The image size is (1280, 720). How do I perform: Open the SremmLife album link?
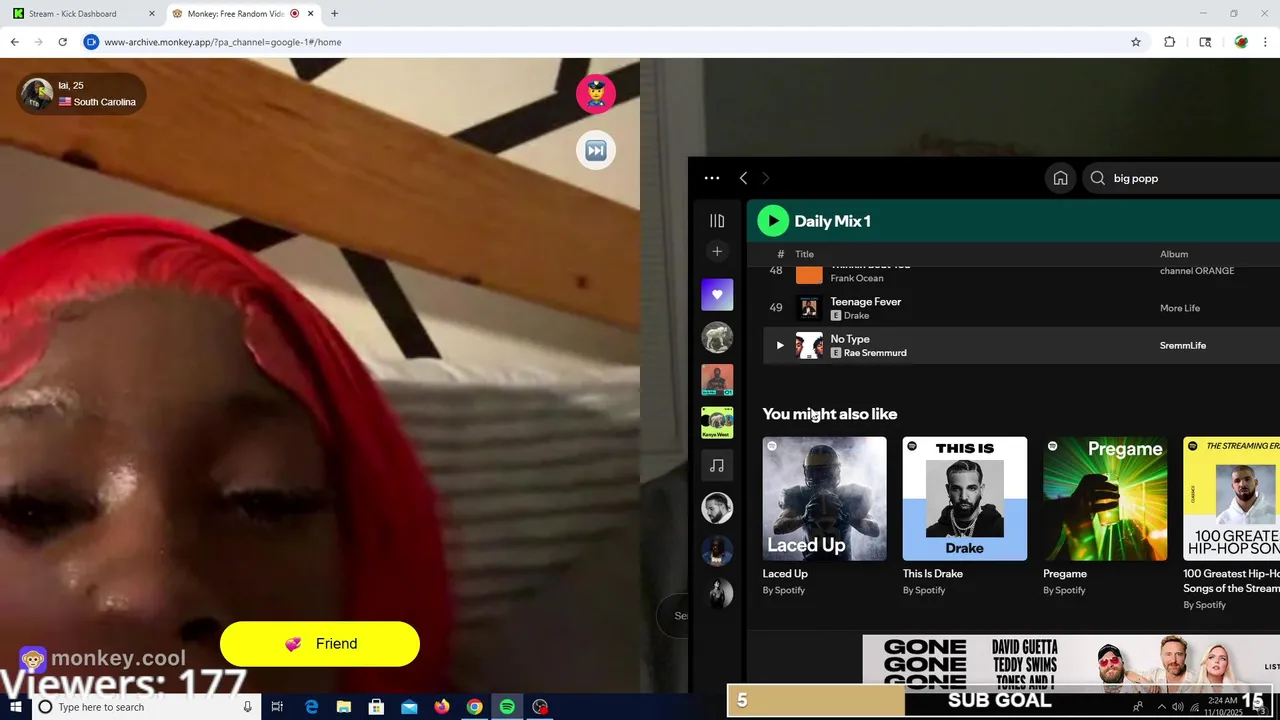click(x=1183, y=345)
